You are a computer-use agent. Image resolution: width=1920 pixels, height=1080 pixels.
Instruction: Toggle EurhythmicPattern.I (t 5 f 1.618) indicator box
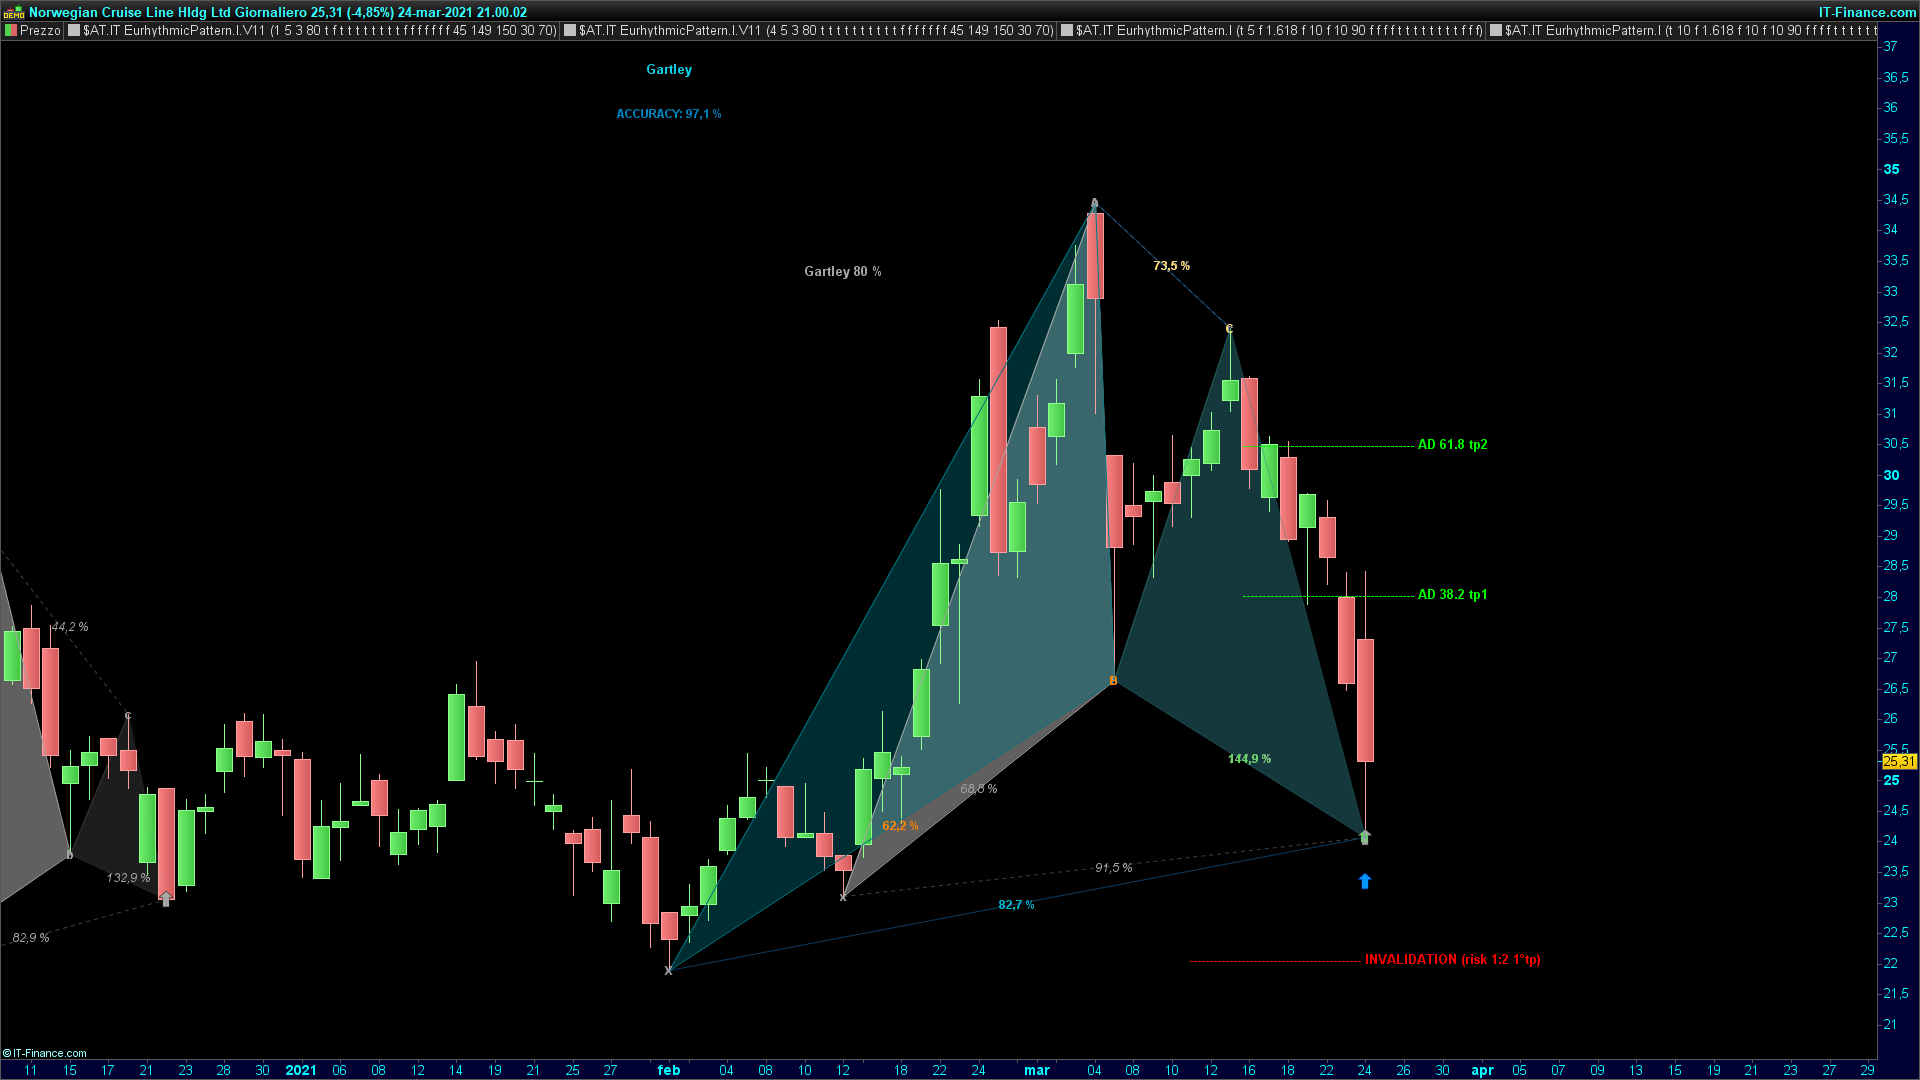[x=1067, y=31]
